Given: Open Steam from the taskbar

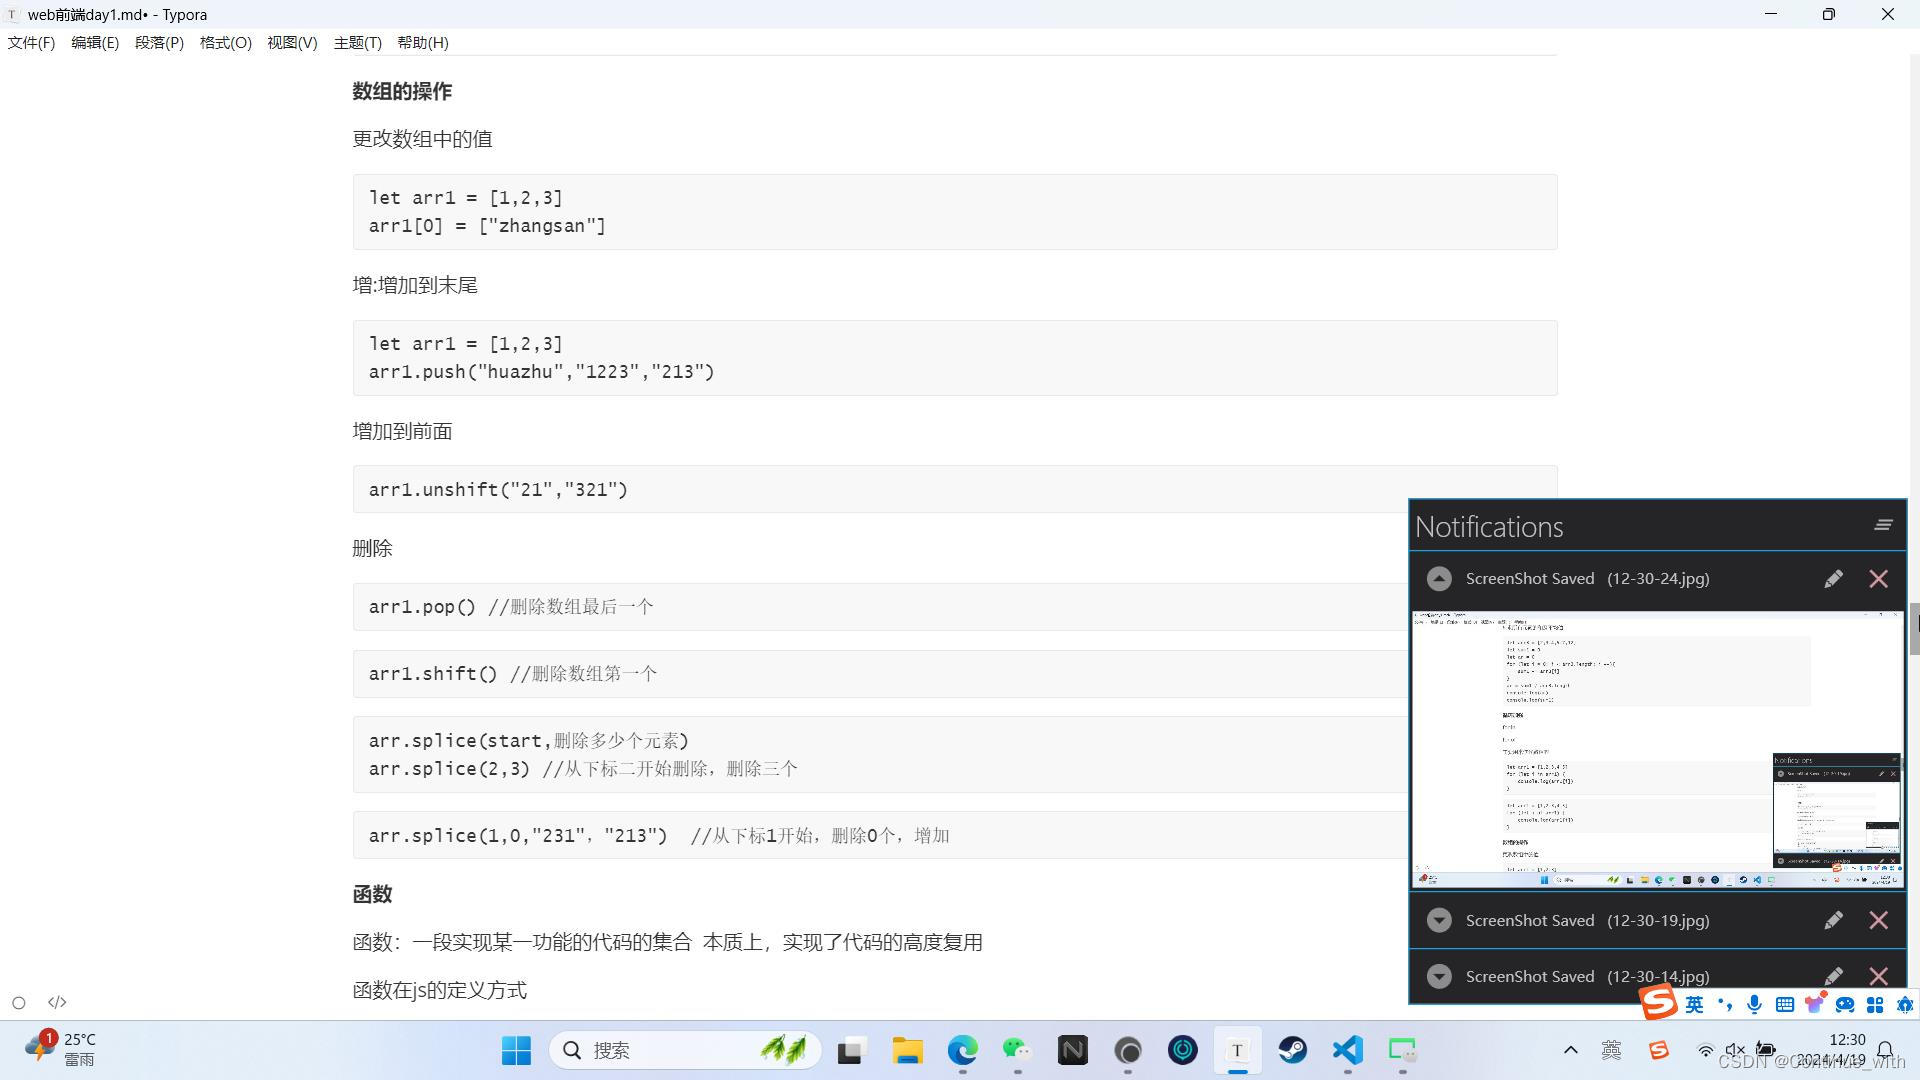Looking at the screenshot, I should tap(1292, 1050).
